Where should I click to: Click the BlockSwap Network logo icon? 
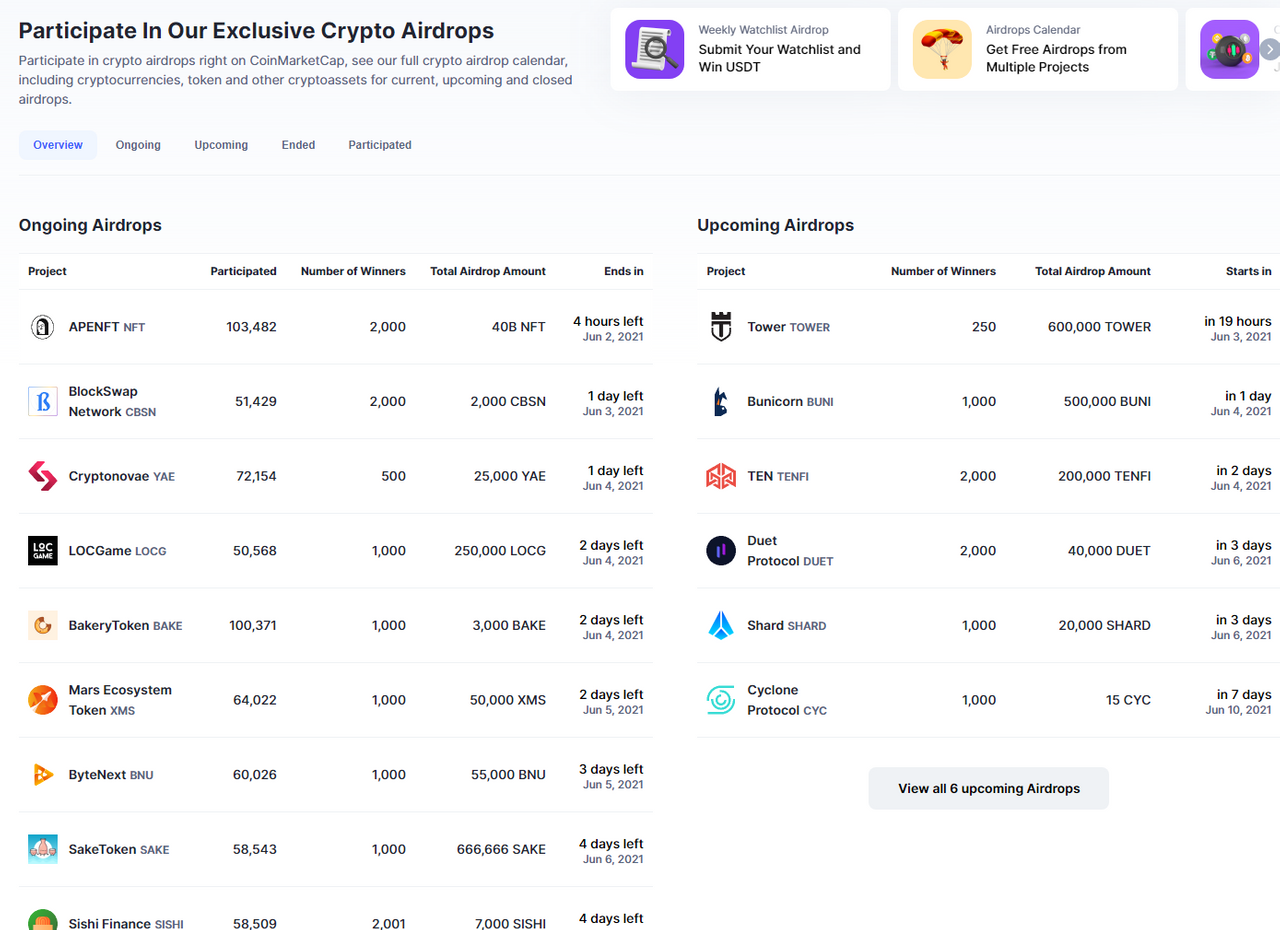tap(42, 401)
